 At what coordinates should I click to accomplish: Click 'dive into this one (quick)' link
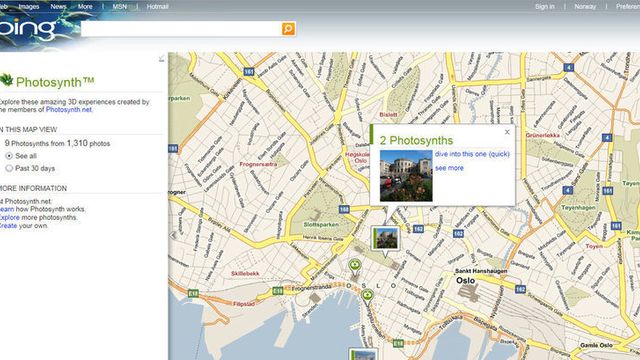point(472,154)
